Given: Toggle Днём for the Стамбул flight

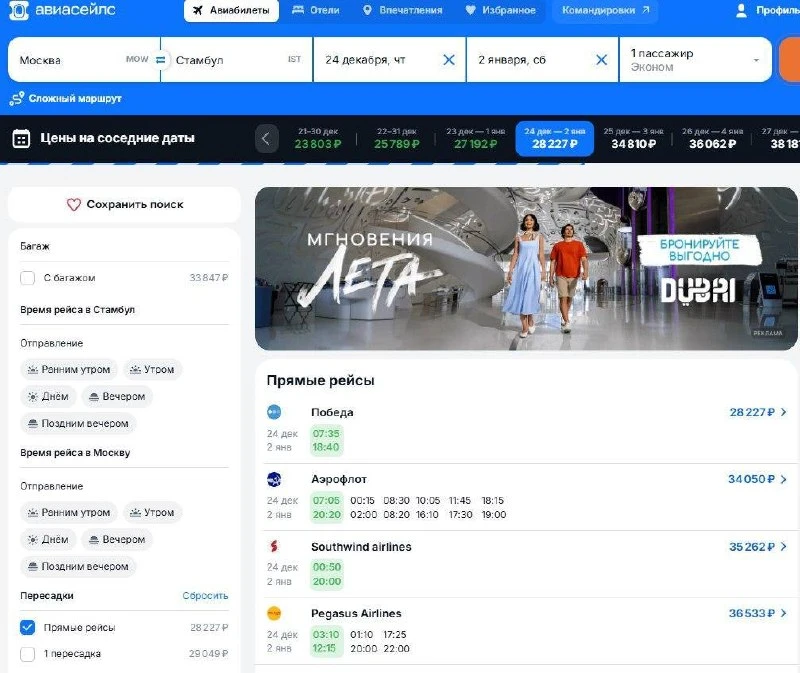Looking at the screenshot, I should 48,396.
